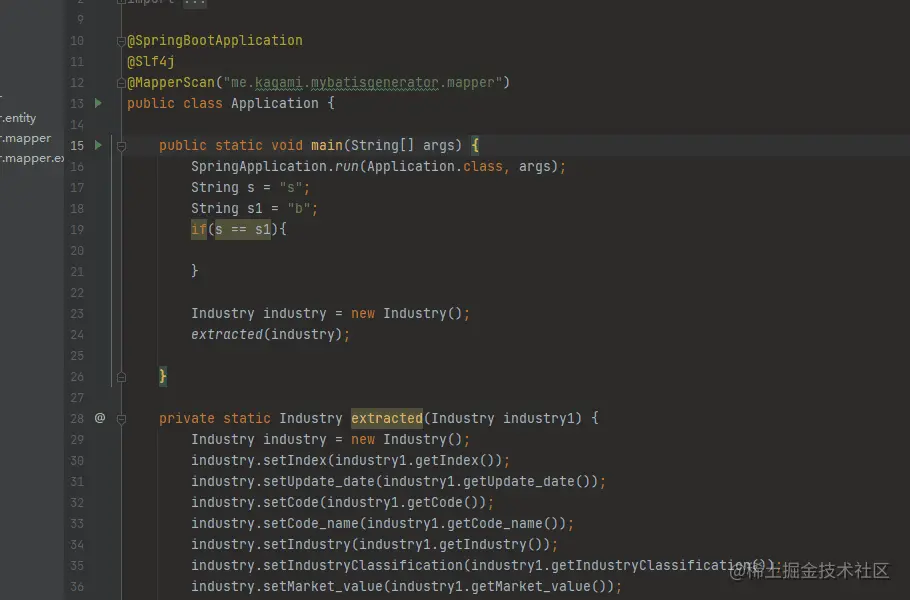Click the Industry class name on line 23

222,313
